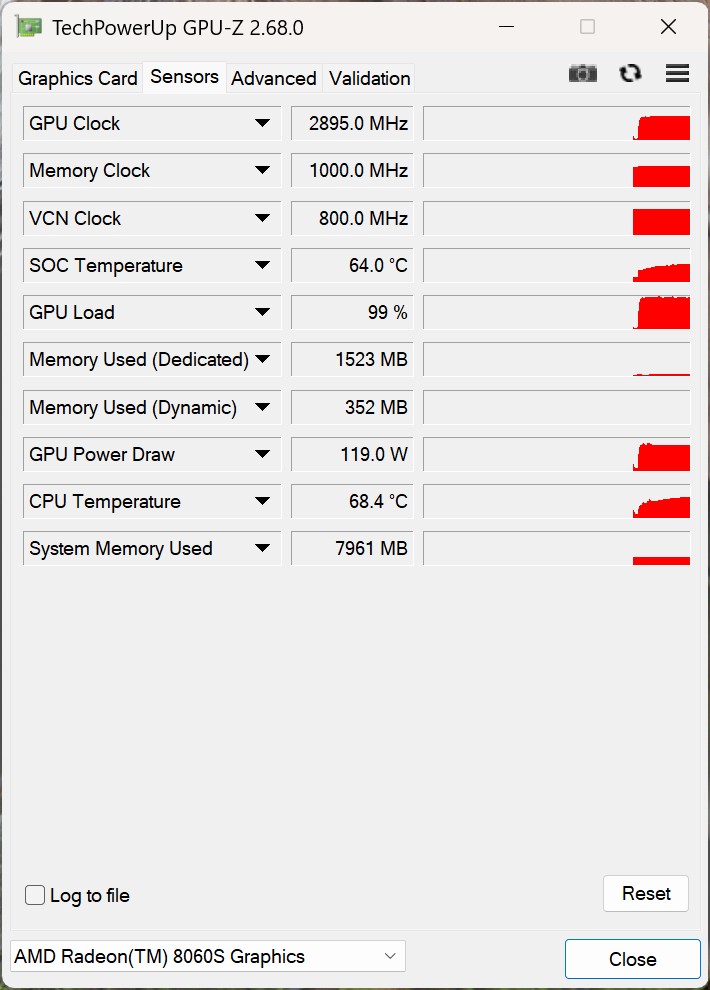Click the Close button at bottom
The image size is (710, 990).
[632, 959]
